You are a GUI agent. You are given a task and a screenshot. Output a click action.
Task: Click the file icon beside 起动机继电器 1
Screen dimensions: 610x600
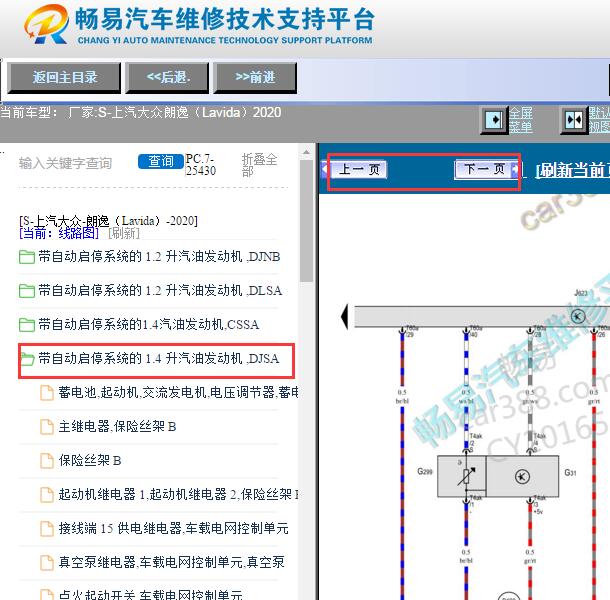point(47,495)
